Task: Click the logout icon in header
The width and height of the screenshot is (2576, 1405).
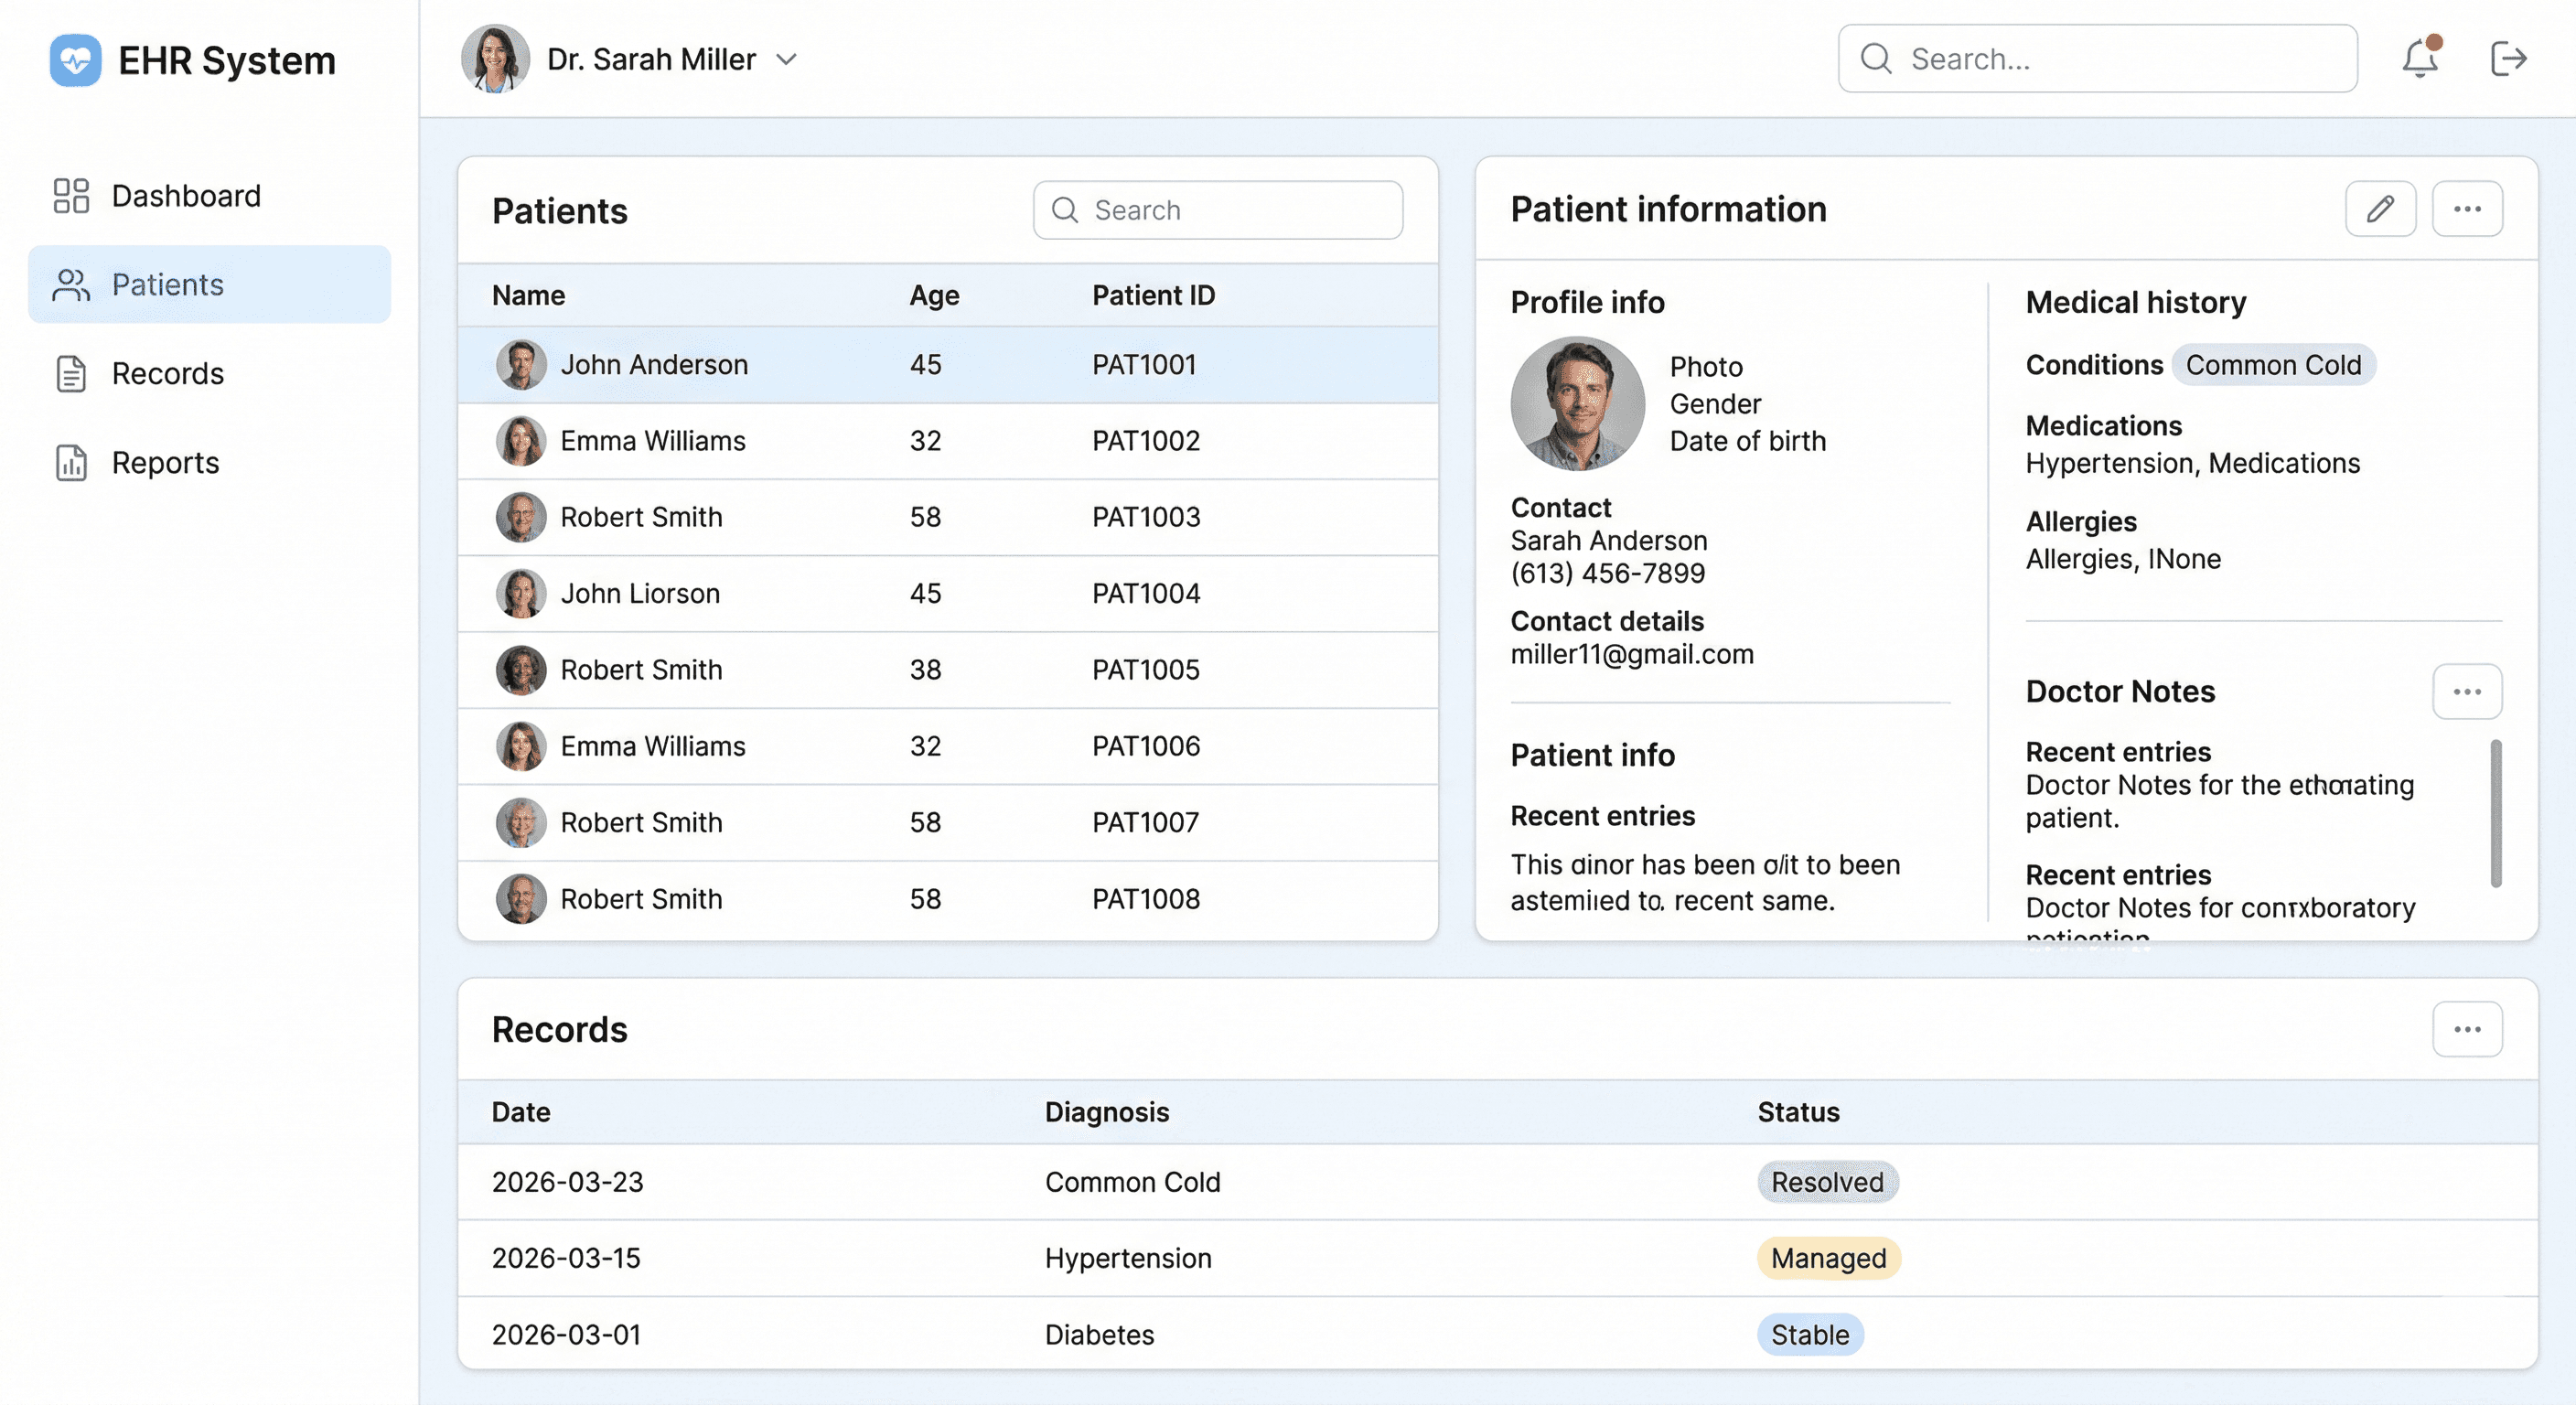Action: pyautogui.click(x=2507, y=58)
